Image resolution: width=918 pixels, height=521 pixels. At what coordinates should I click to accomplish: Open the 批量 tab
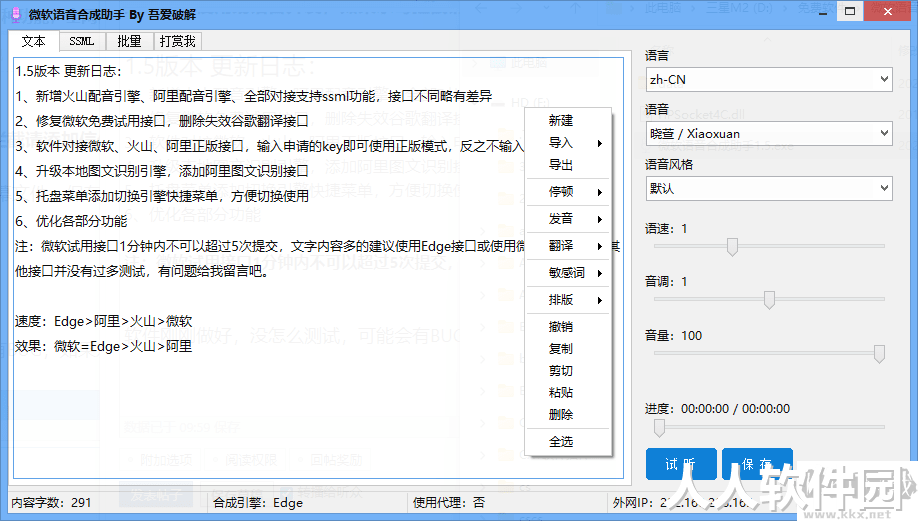(129, 42)
